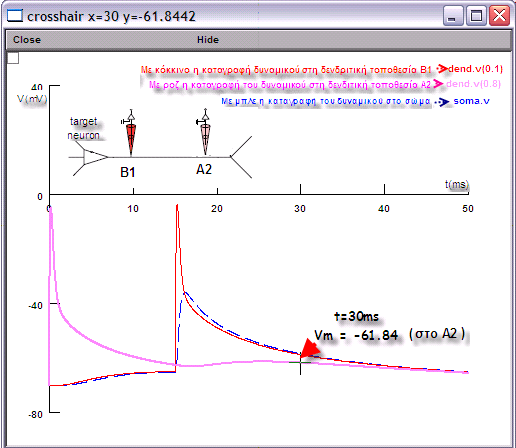Click the A2 label under dendrite

204,169
